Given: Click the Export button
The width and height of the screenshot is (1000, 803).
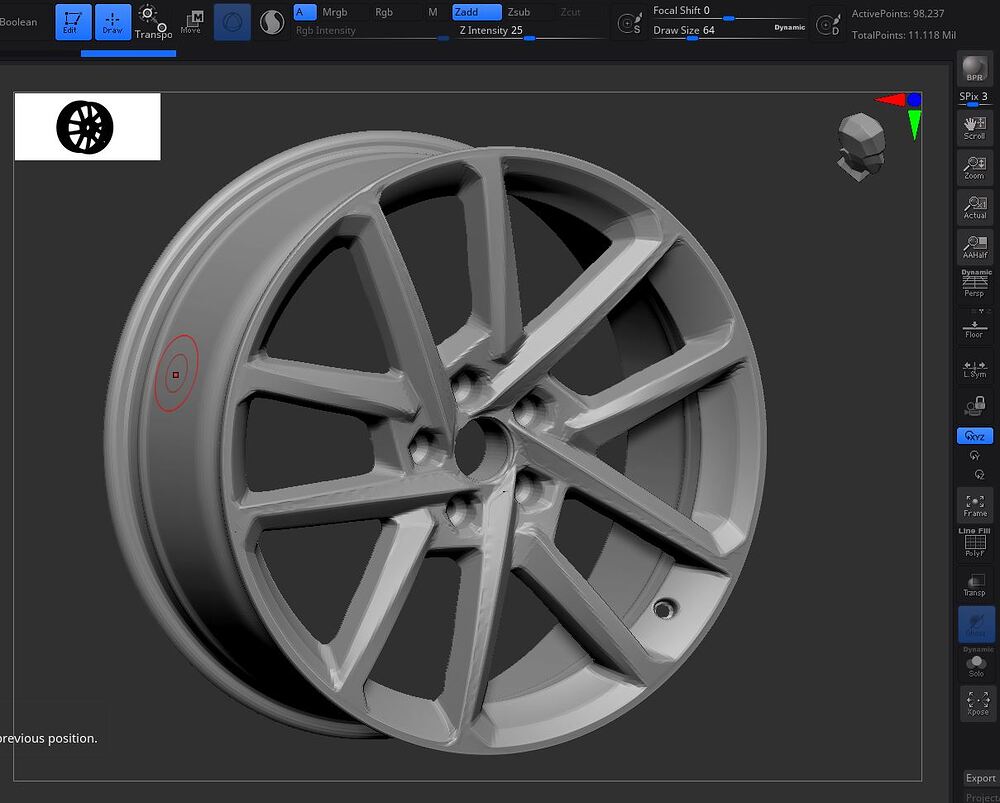Looking at the screenshot, I should pyautogui.click(x=980, y=778).
